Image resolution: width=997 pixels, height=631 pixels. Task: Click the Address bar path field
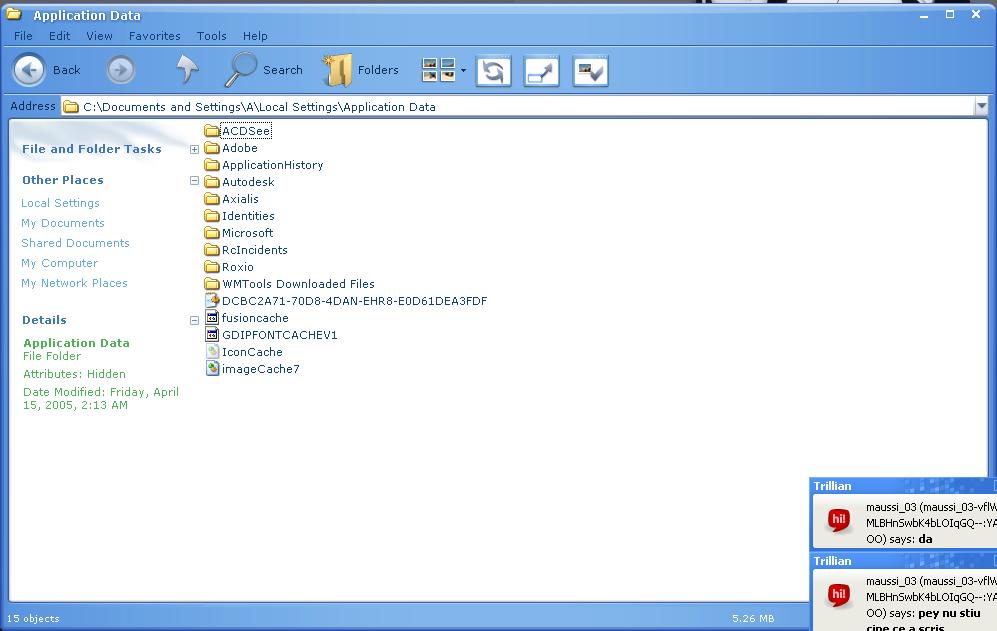[x=500, y=107]
